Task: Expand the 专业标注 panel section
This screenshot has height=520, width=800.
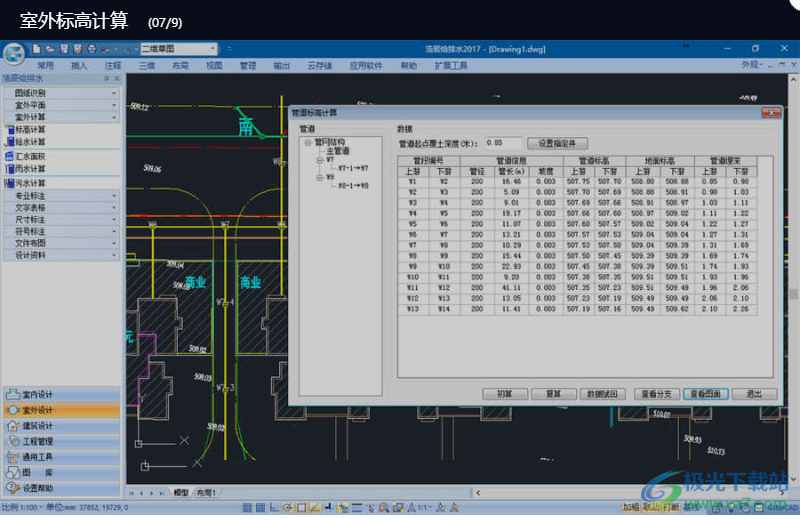Action: point(62,196)
